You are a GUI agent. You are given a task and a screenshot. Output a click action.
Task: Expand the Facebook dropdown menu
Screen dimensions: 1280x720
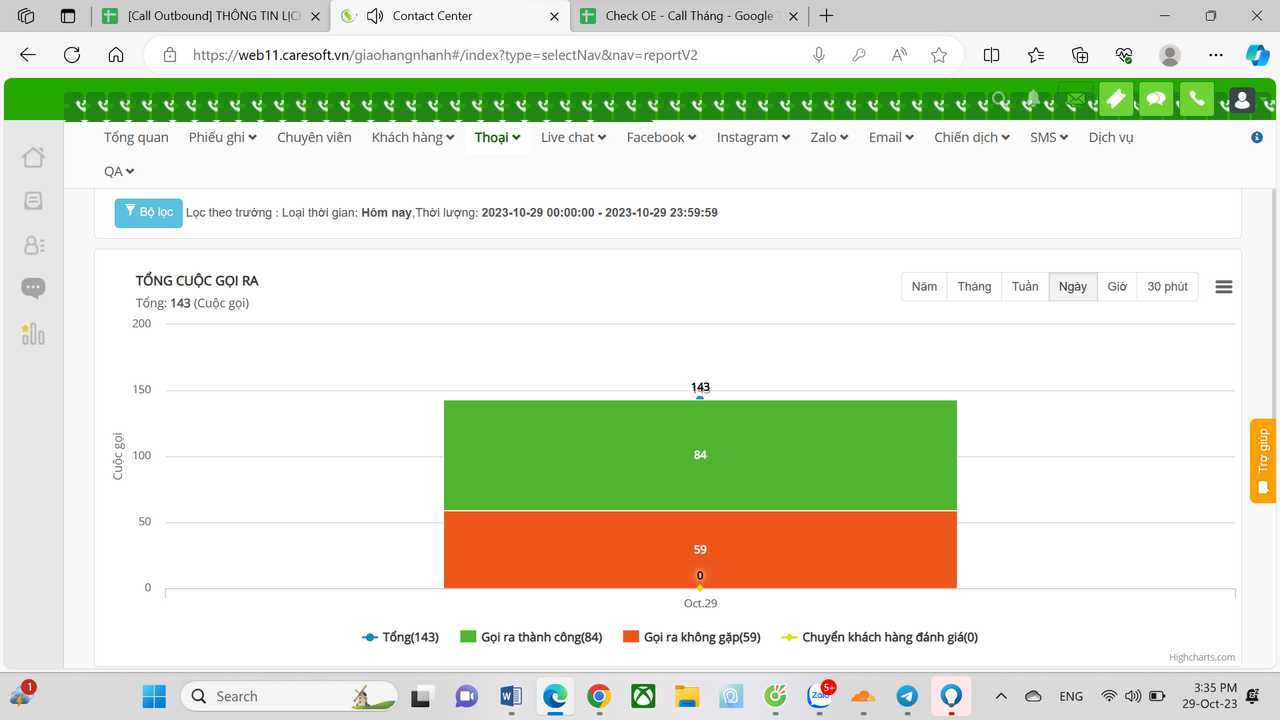click(x=662, y=137)
